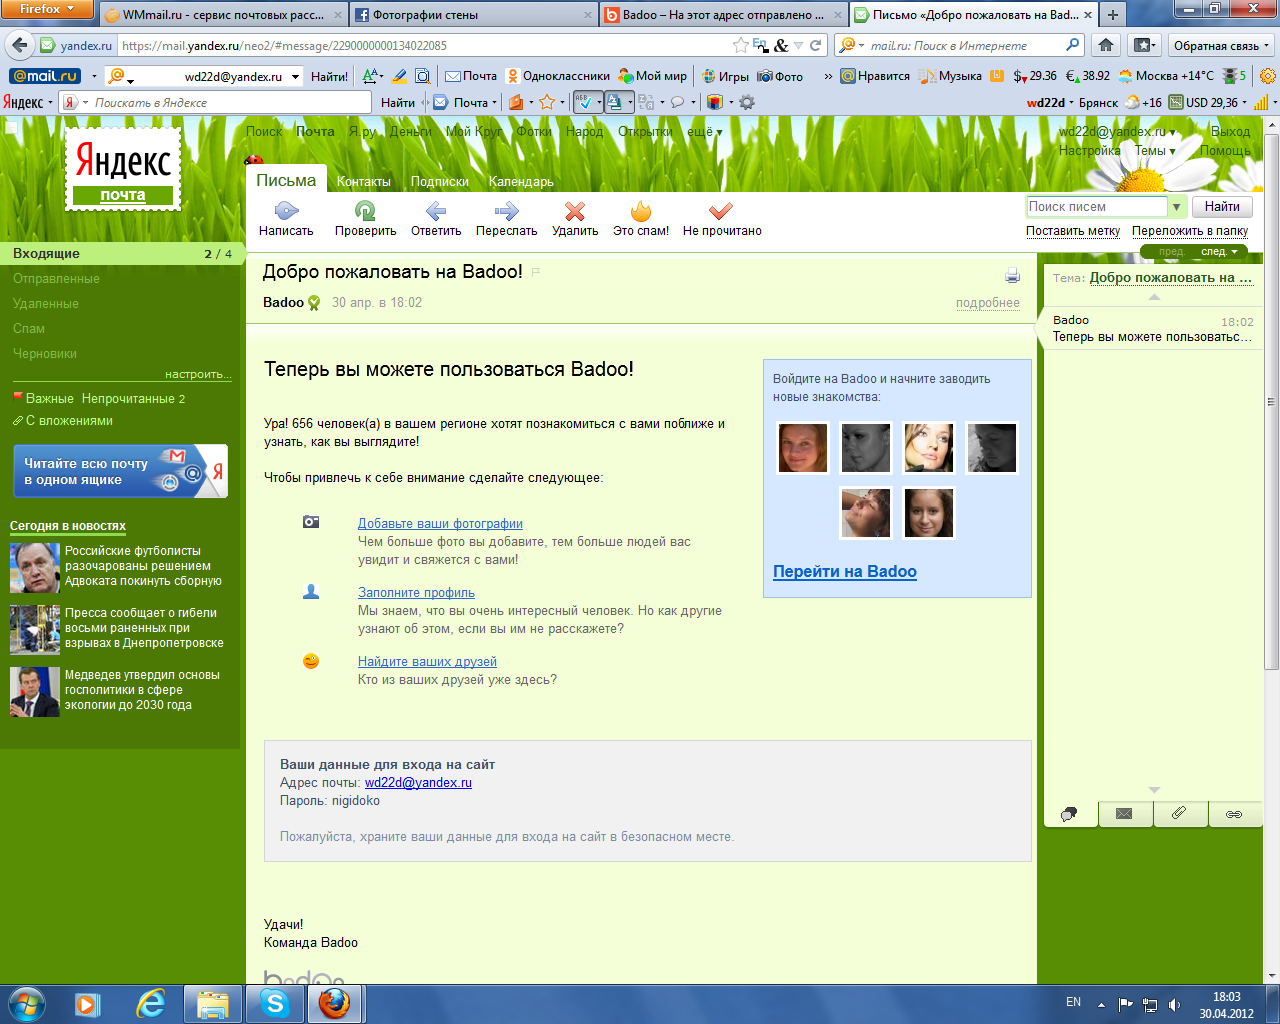Click the chain link icon in thread panel
The height and width of the screenshot is (1024, 1280).
(1234, 814)
